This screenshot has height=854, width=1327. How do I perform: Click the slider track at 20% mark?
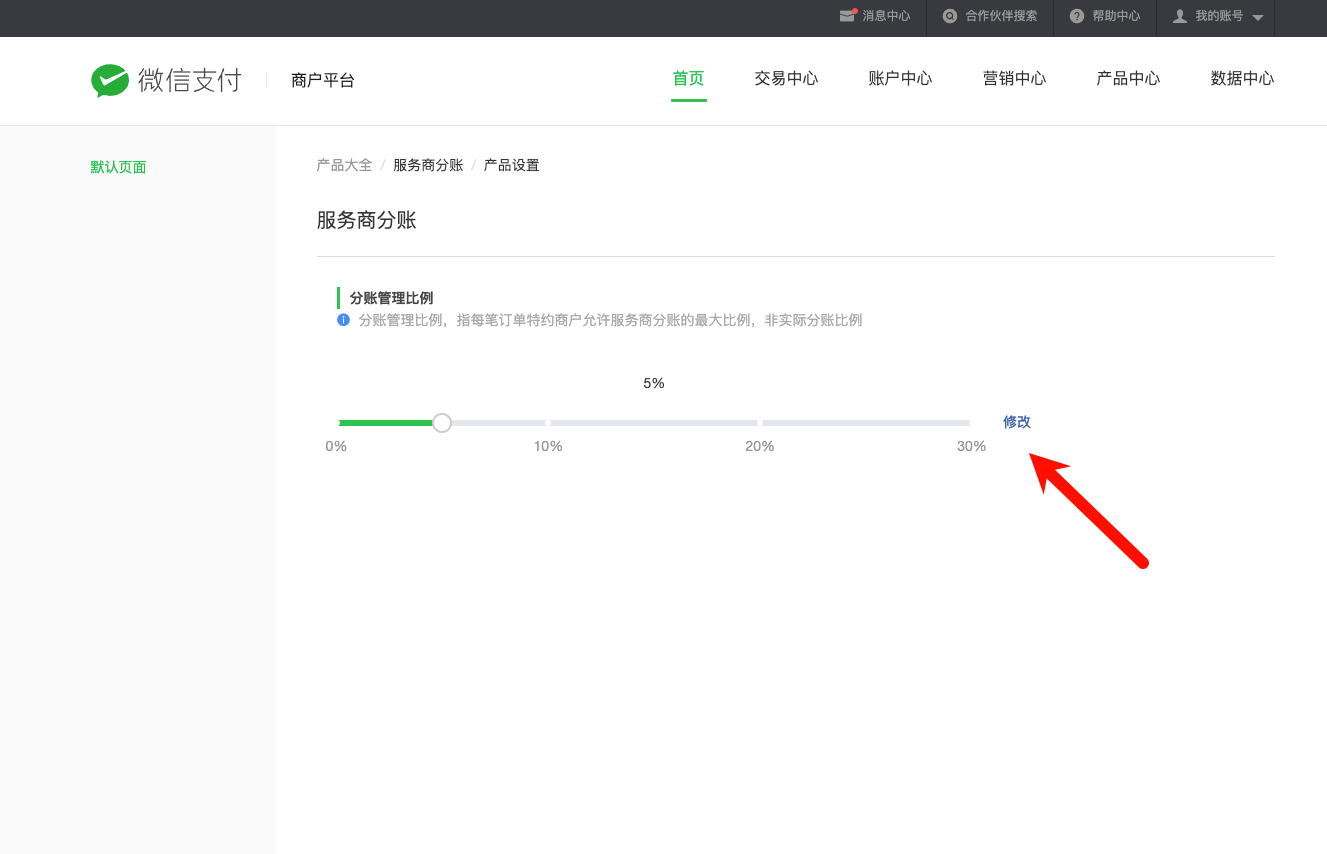pos(759,423)
